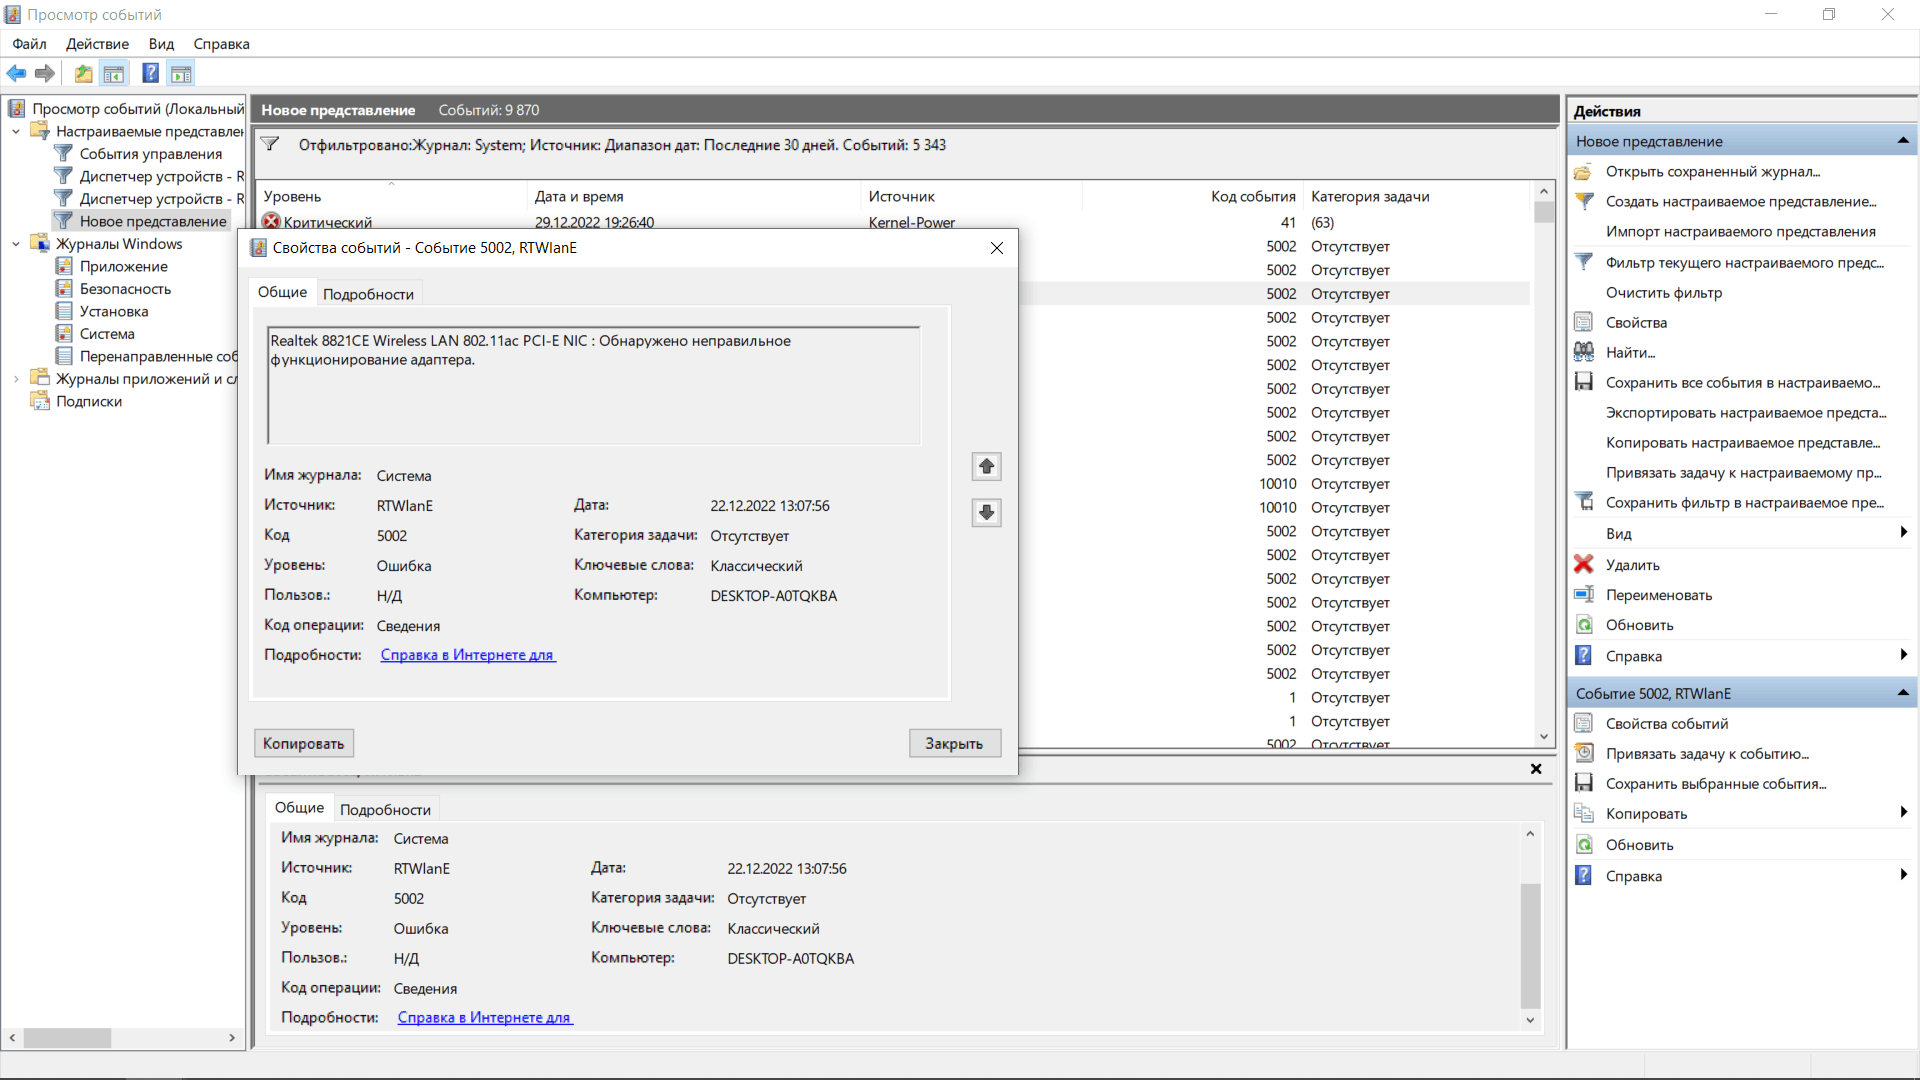Screen dimensions: 1920x1080
Task: Click the Properties icon in Actions pane
Action: click(1584, 322)
